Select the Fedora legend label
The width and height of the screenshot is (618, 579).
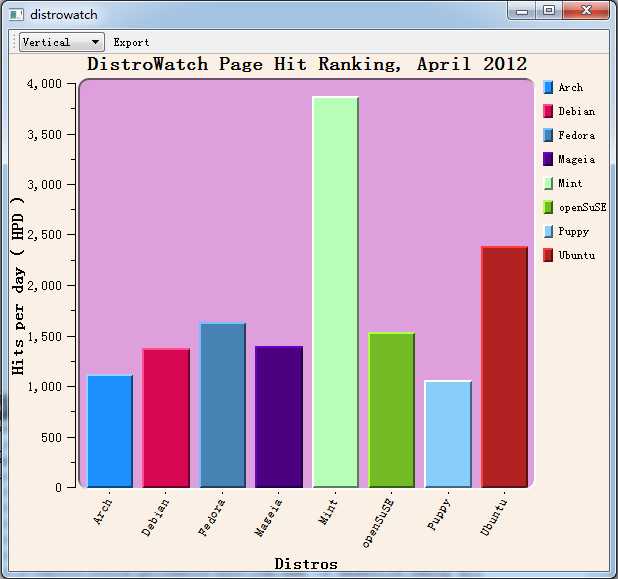point(577,135)
